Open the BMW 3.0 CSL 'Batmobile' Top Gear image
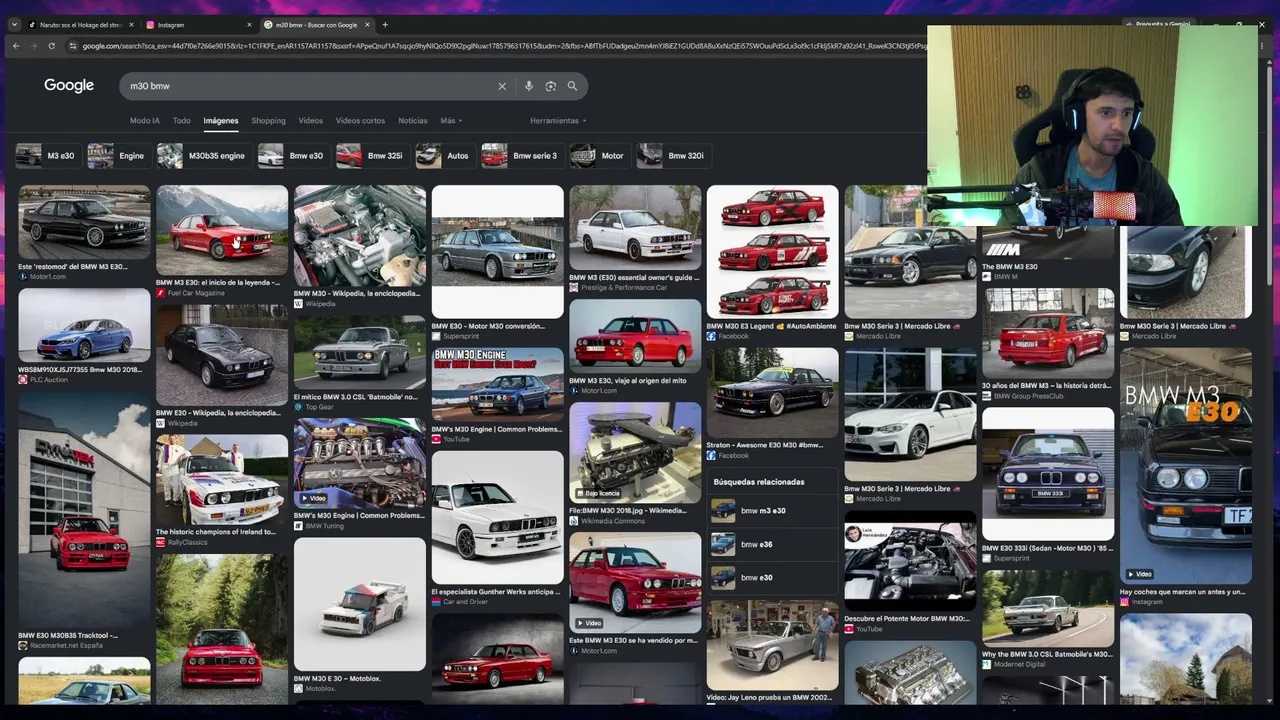1280x720 pixels. tap(360, 352)
